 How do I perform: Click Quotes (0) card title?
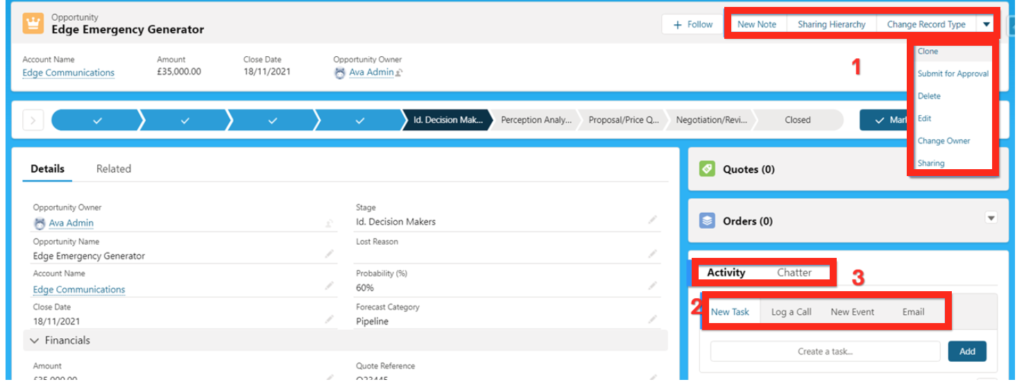tap(748, 169)
